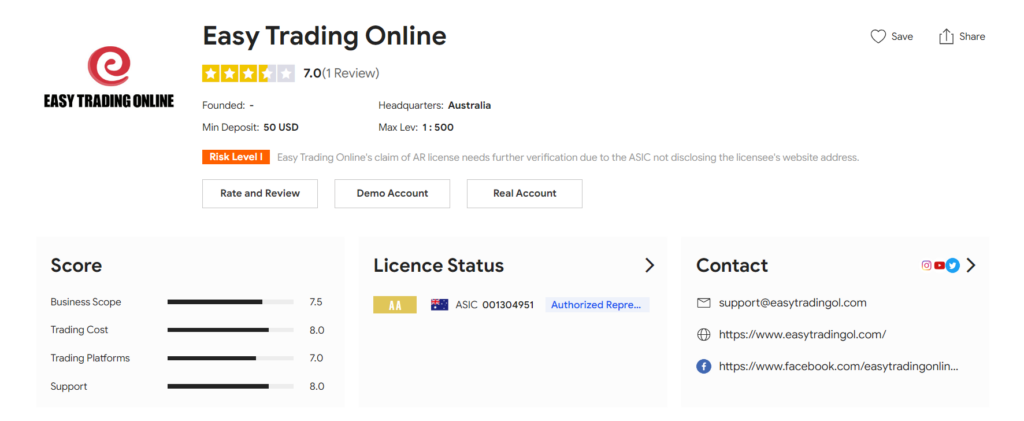Open the easytradingol.com website link

pos(802,335)
